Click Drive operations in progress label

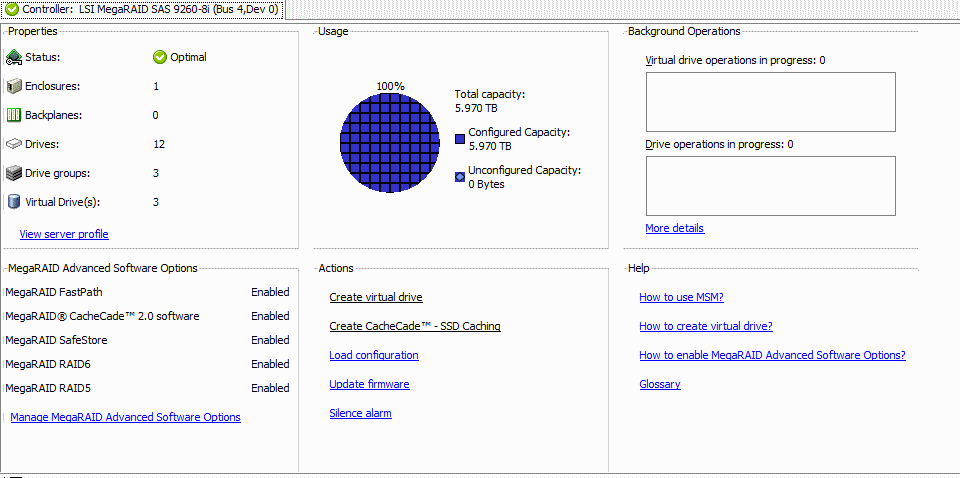pyautogui.click(x=719, y=144)
